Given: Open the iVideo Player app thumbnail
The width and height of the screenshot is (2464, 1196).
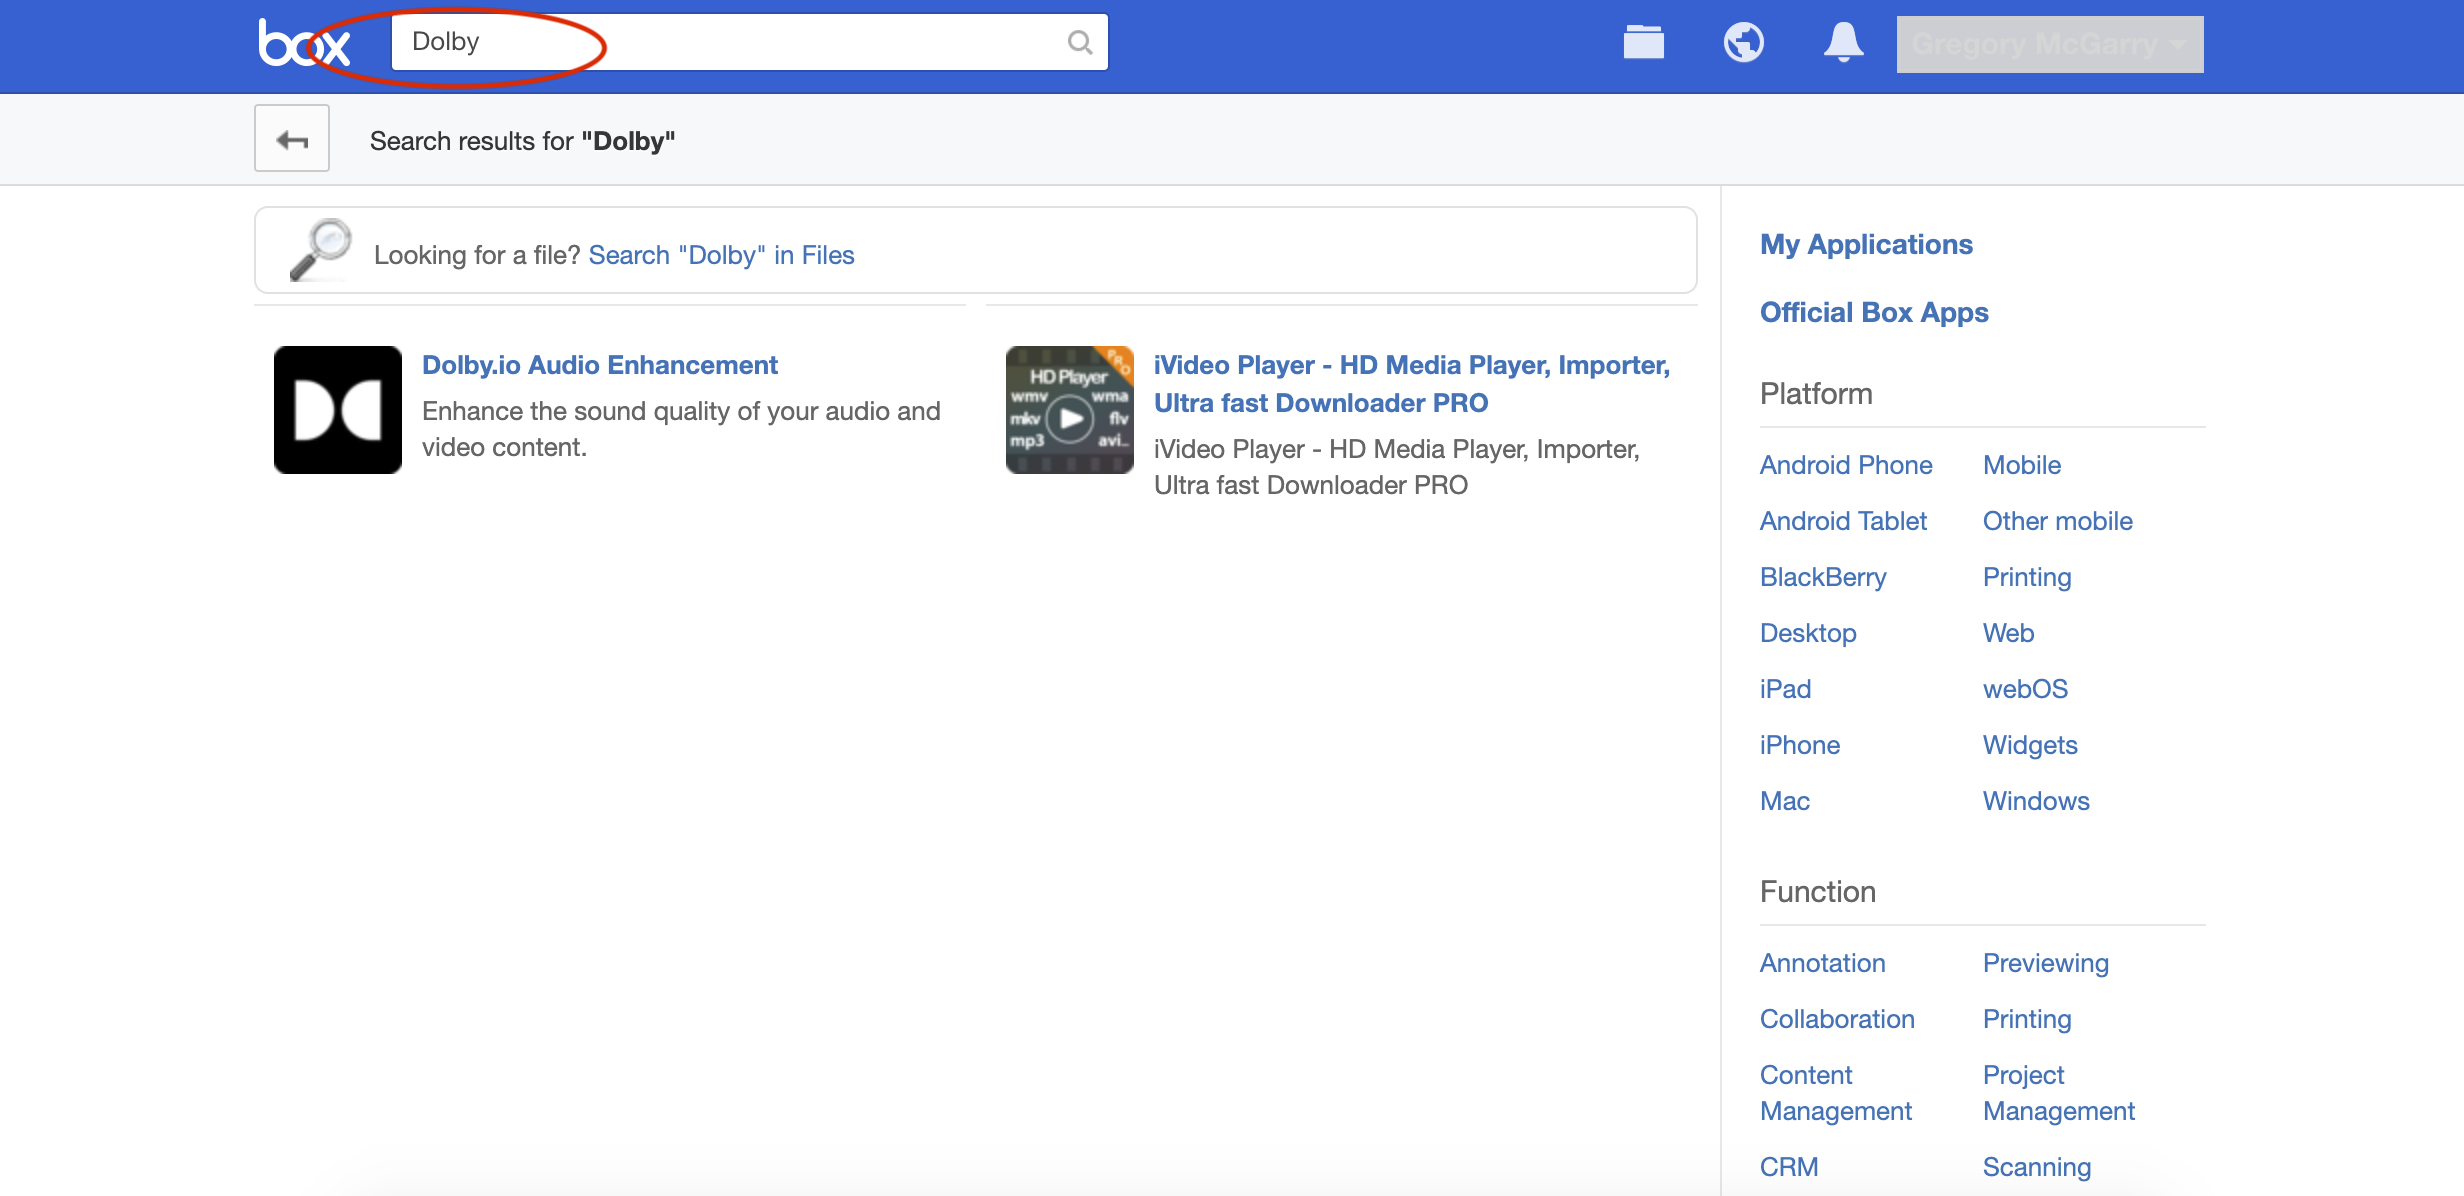Looking at the screenshot, I should click(x=1070, y=410).
